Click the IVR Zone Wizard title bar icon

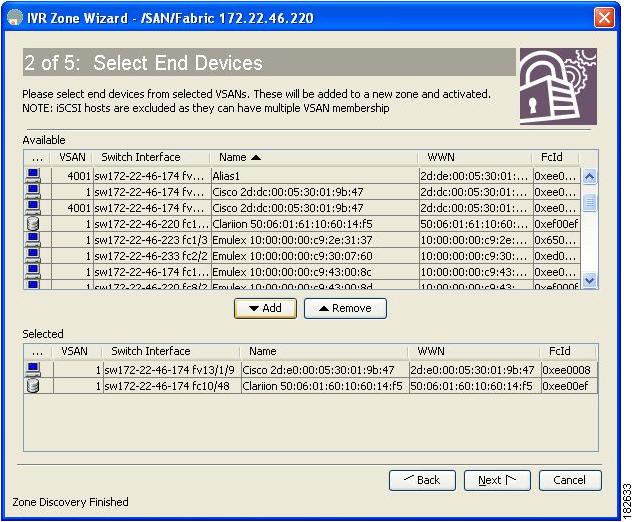[15, 17]
